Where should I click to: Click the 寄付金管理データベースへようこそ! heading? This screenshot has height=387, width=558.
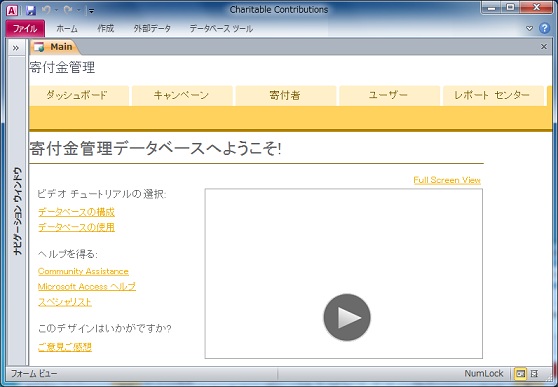point(155,148)
